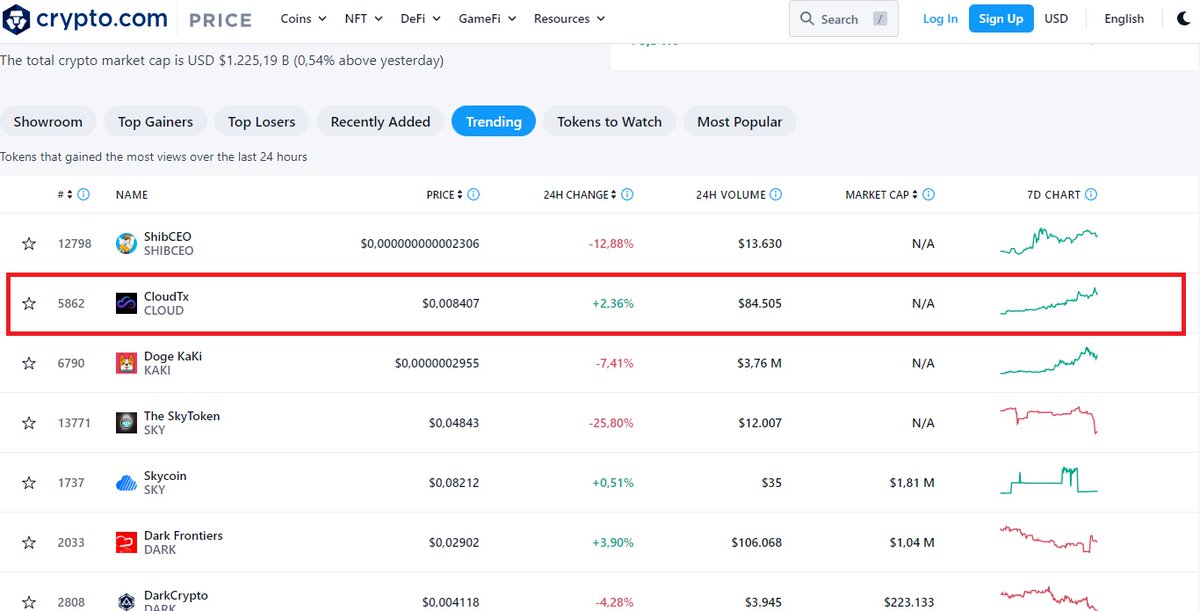Expand the Resources menu

pos(570,19)
